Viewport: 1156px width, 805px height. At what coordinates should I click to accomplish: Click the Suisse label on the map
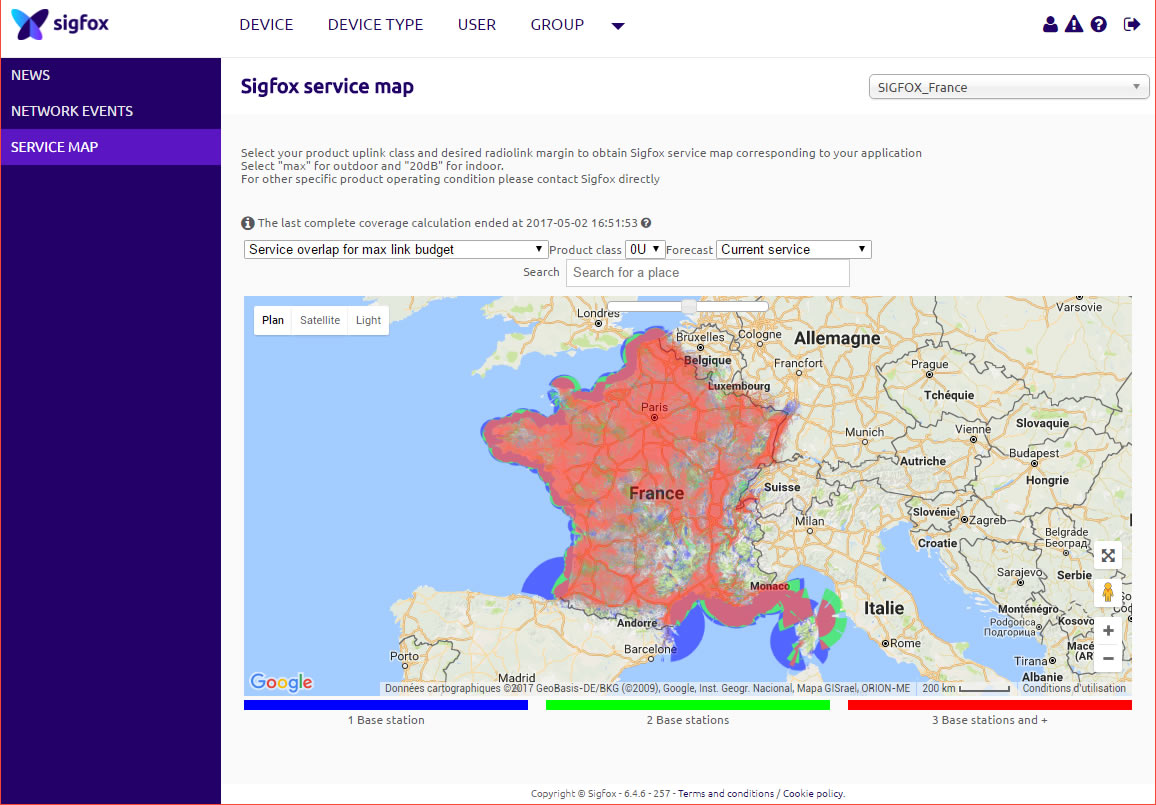(x=782, y=487)
